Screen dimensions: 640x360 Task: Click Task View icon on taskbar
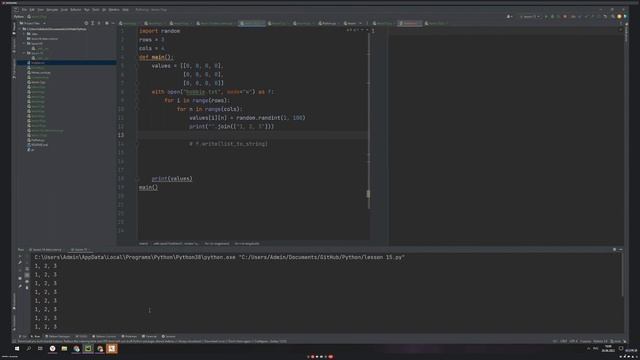pos(40,349)
